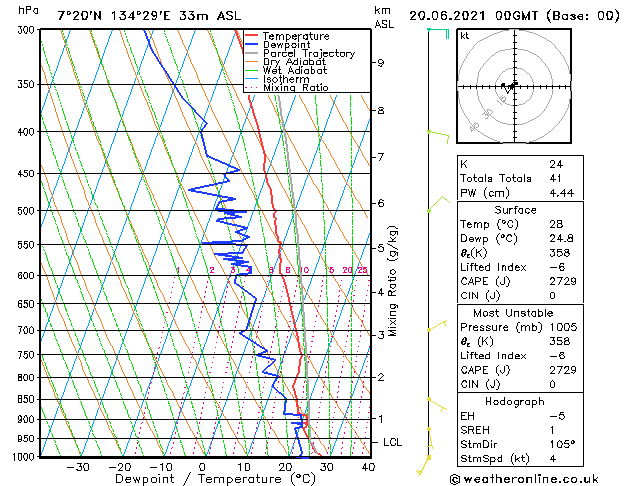This screenshot has width=629, height=486.
Task: Click the red Temperature legend line swatch
Action: point(252,36)
